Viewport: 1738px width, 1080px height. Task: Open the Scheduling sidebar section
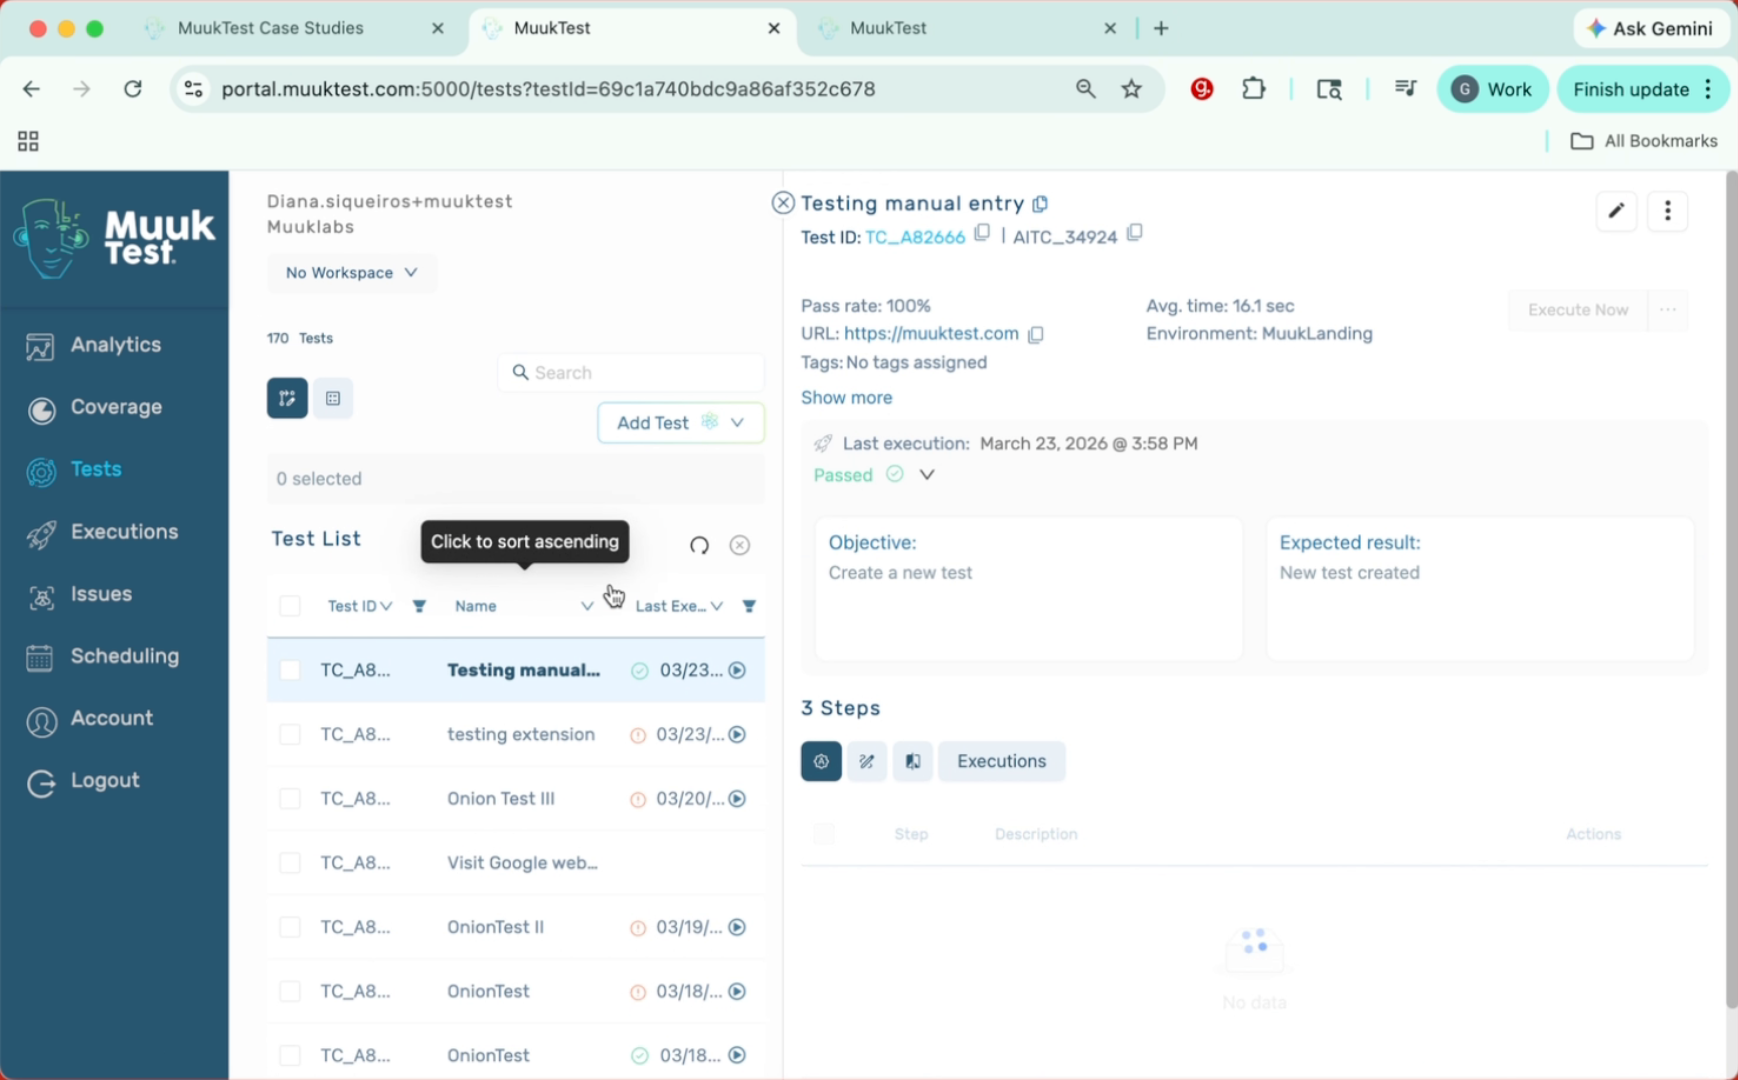[103, 657]
